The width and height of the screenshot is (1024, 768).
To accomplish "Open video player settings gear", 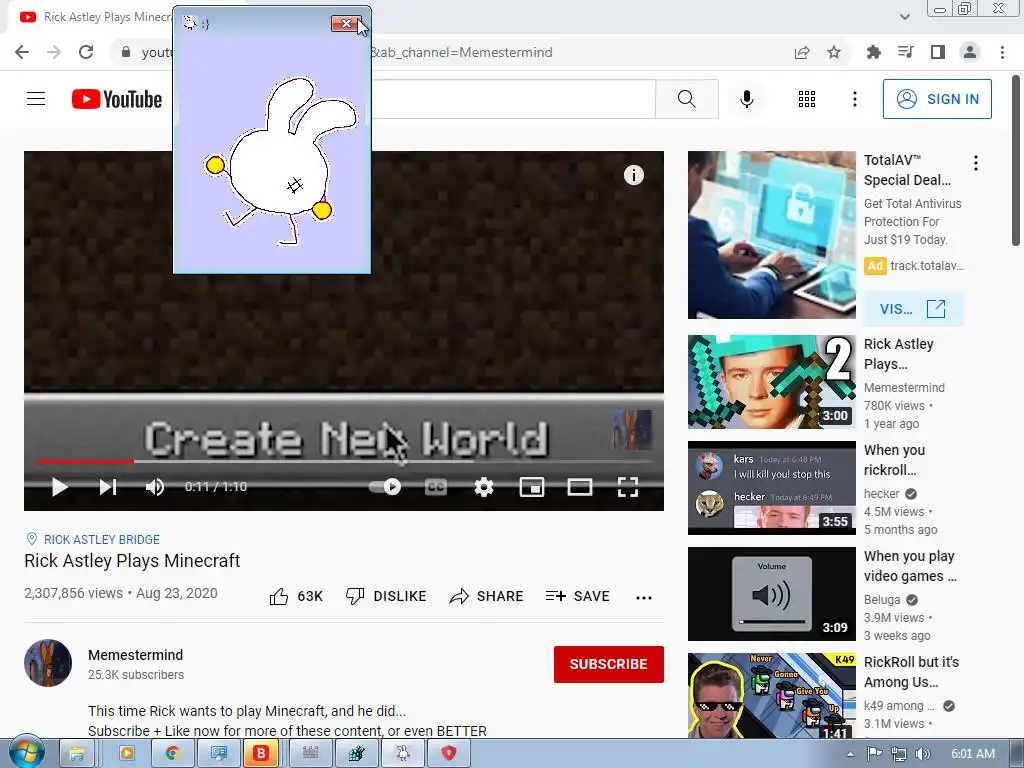I will point(483,487).
